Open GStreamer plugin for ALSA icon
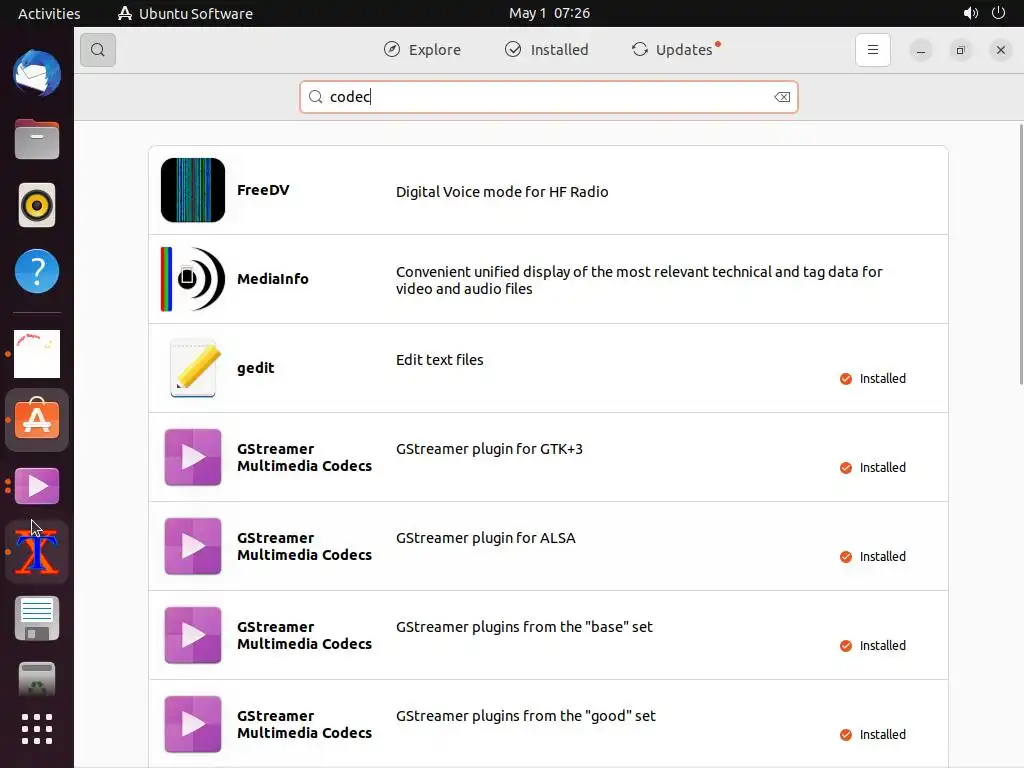Image resolution: width=1024 pixels, height=768 pixels. click(193, 546)
